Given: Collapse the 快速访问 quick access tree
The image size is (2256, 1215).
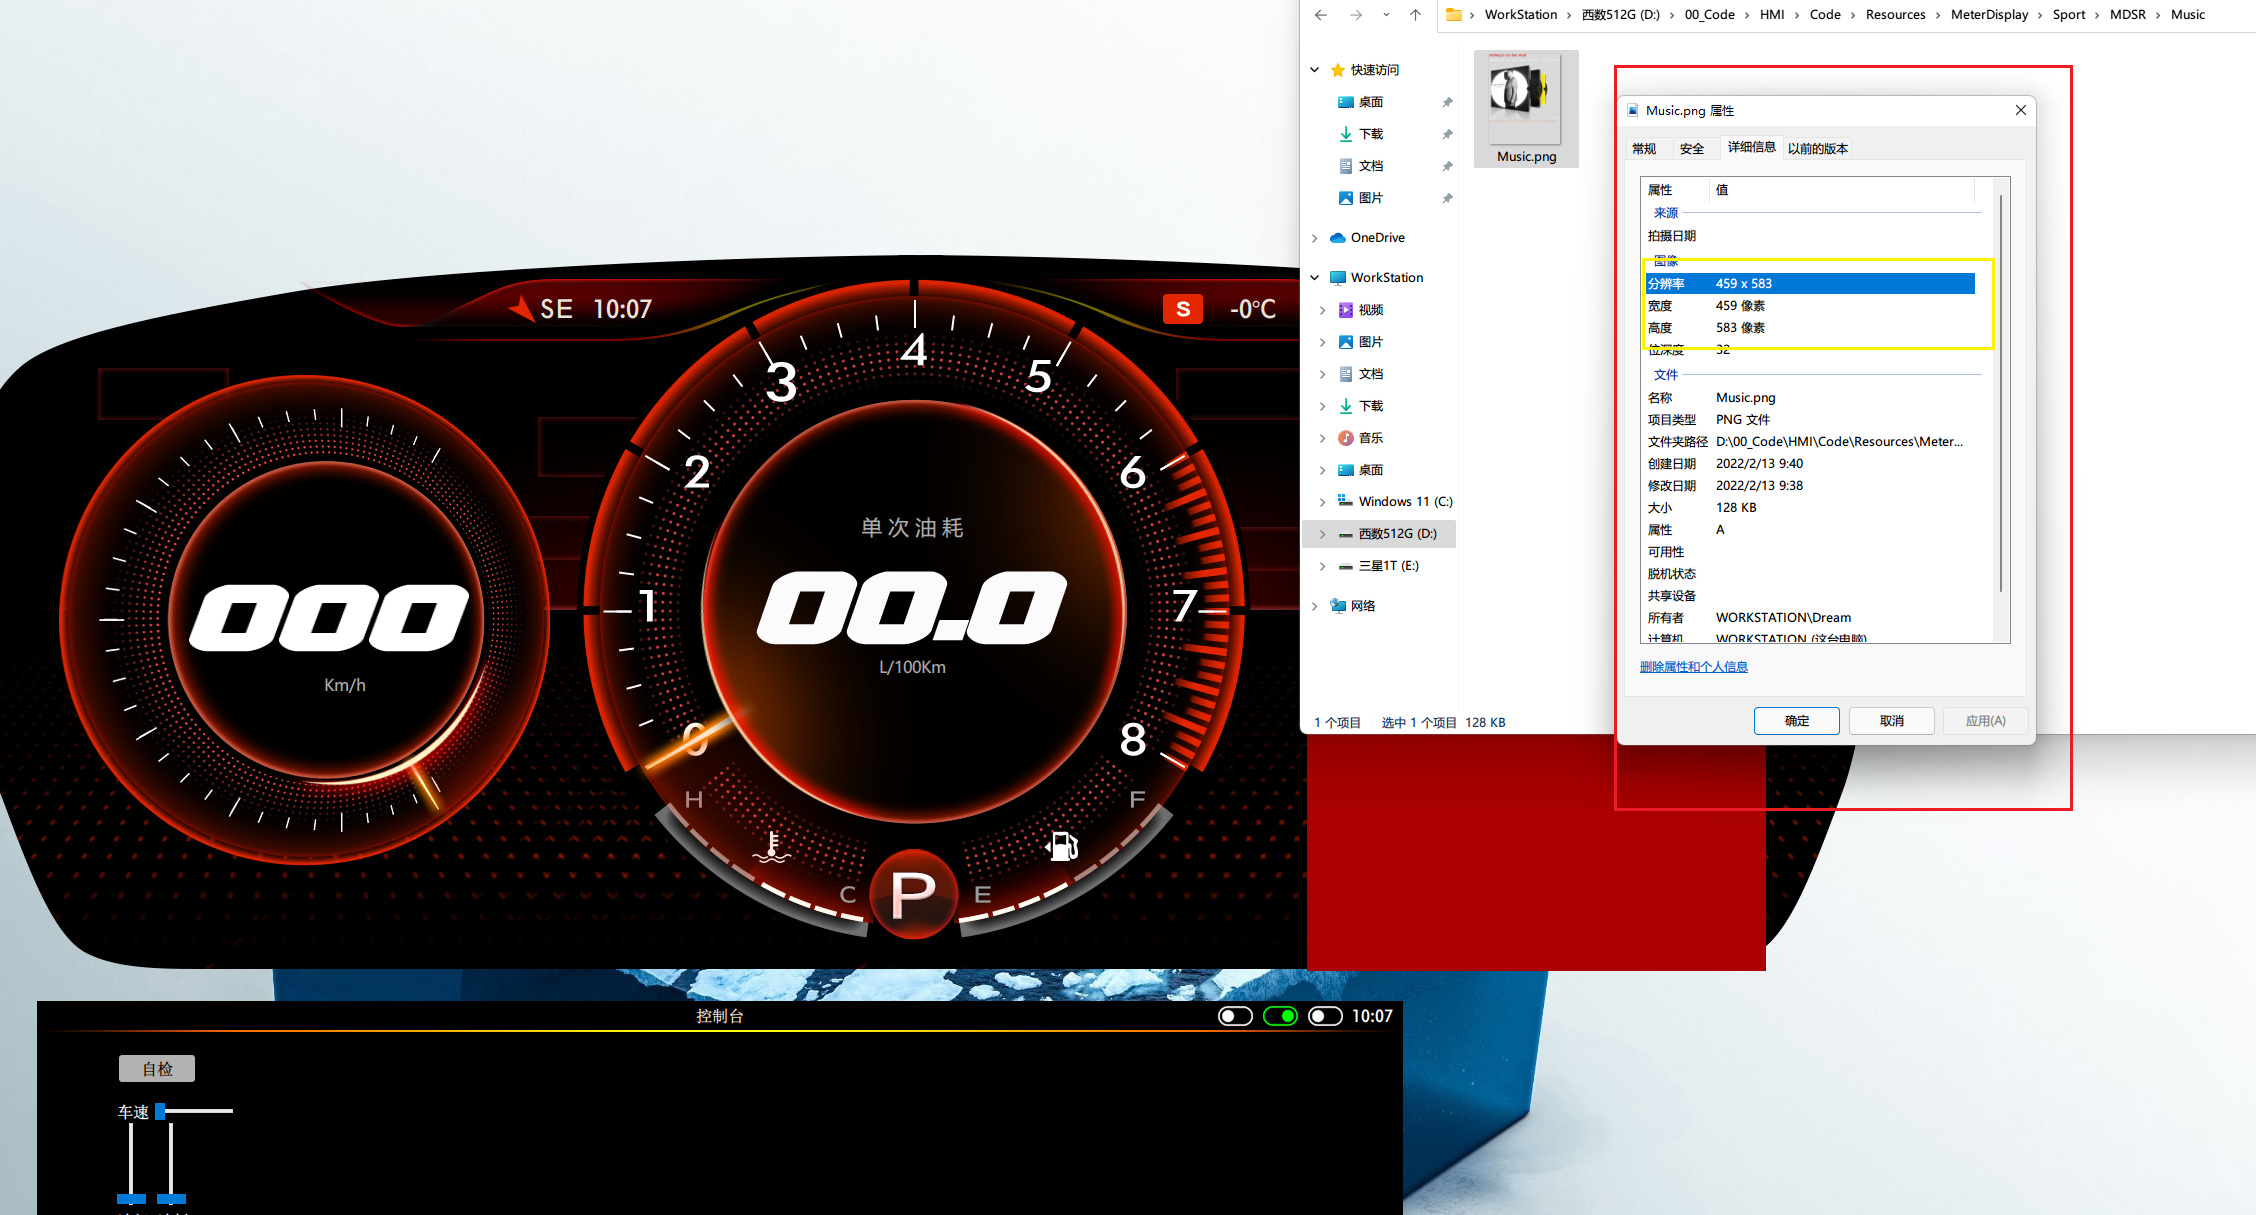Looking at the screenshot, I should [1315, 70].
